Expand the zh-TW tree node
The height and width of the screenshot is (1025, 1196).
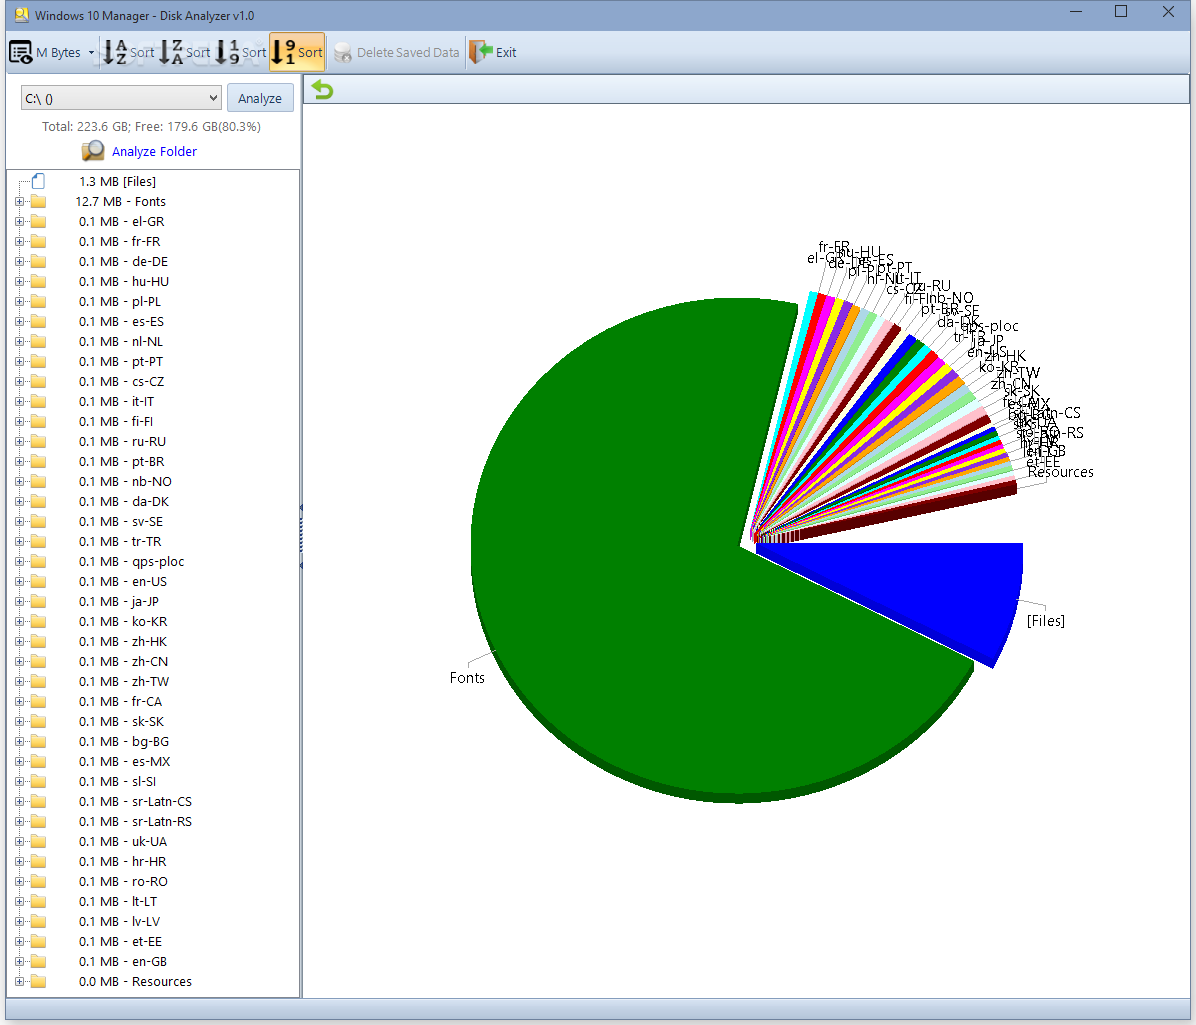coord(19,681)
